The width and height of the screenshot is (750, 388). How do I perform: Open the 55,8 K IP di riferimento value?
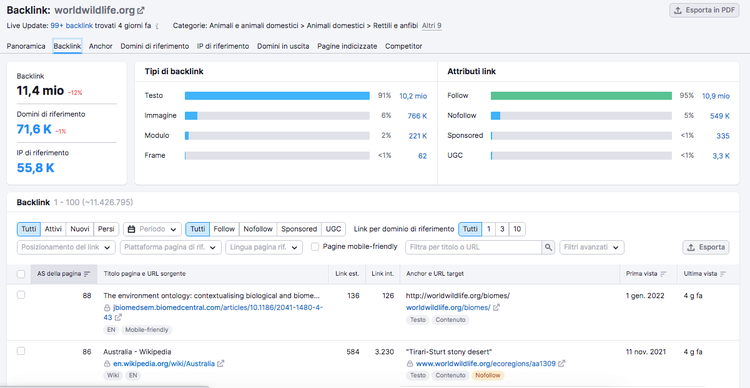(x=35, y=168)
